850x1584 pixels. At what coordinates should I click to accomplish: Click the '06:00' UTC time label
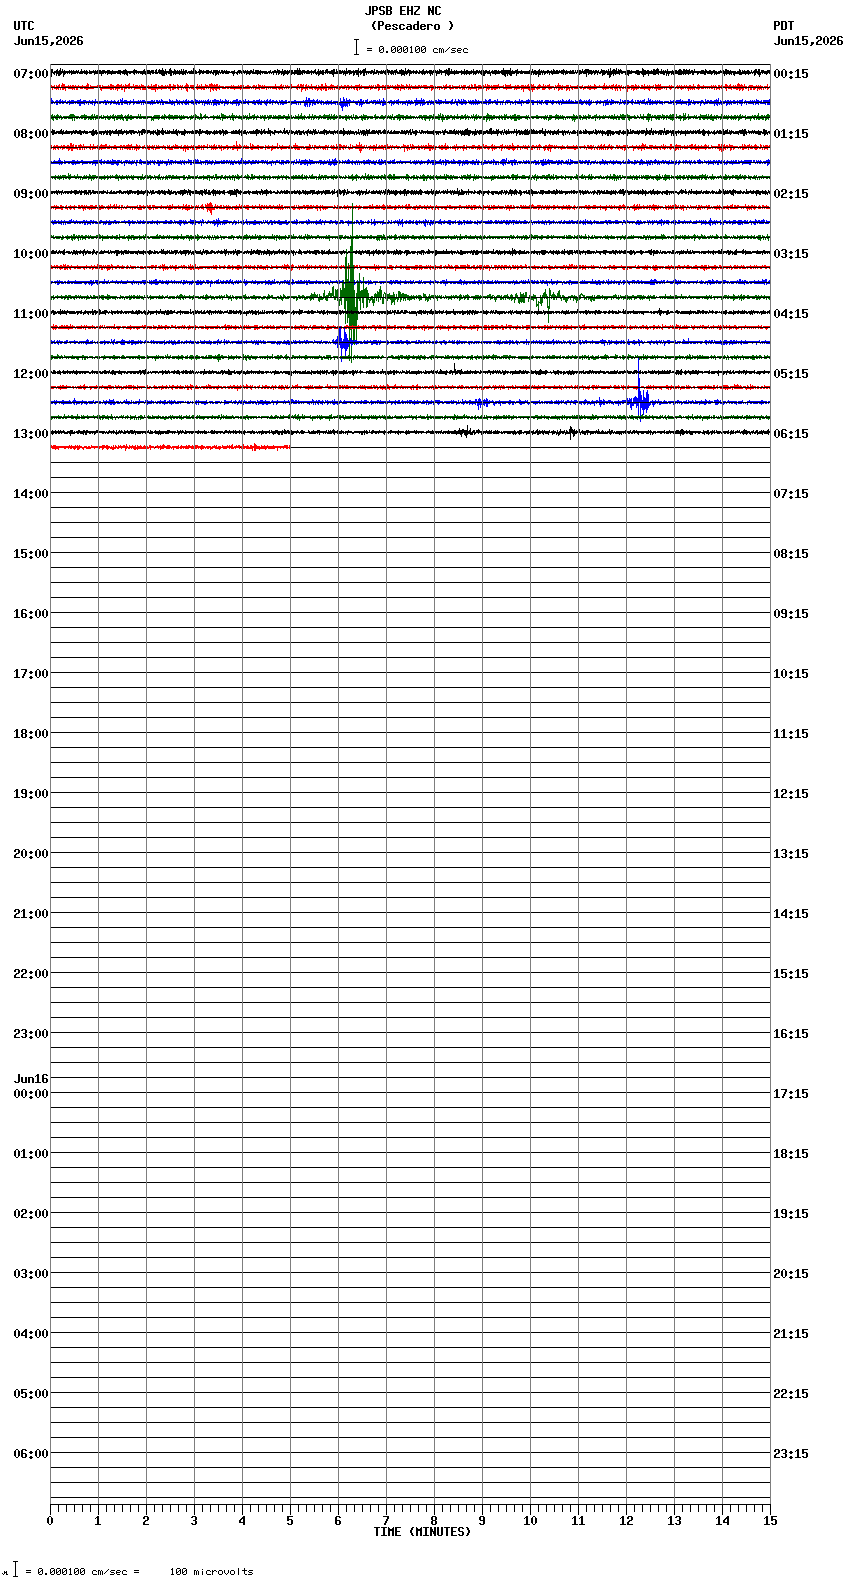[31, 1454]
